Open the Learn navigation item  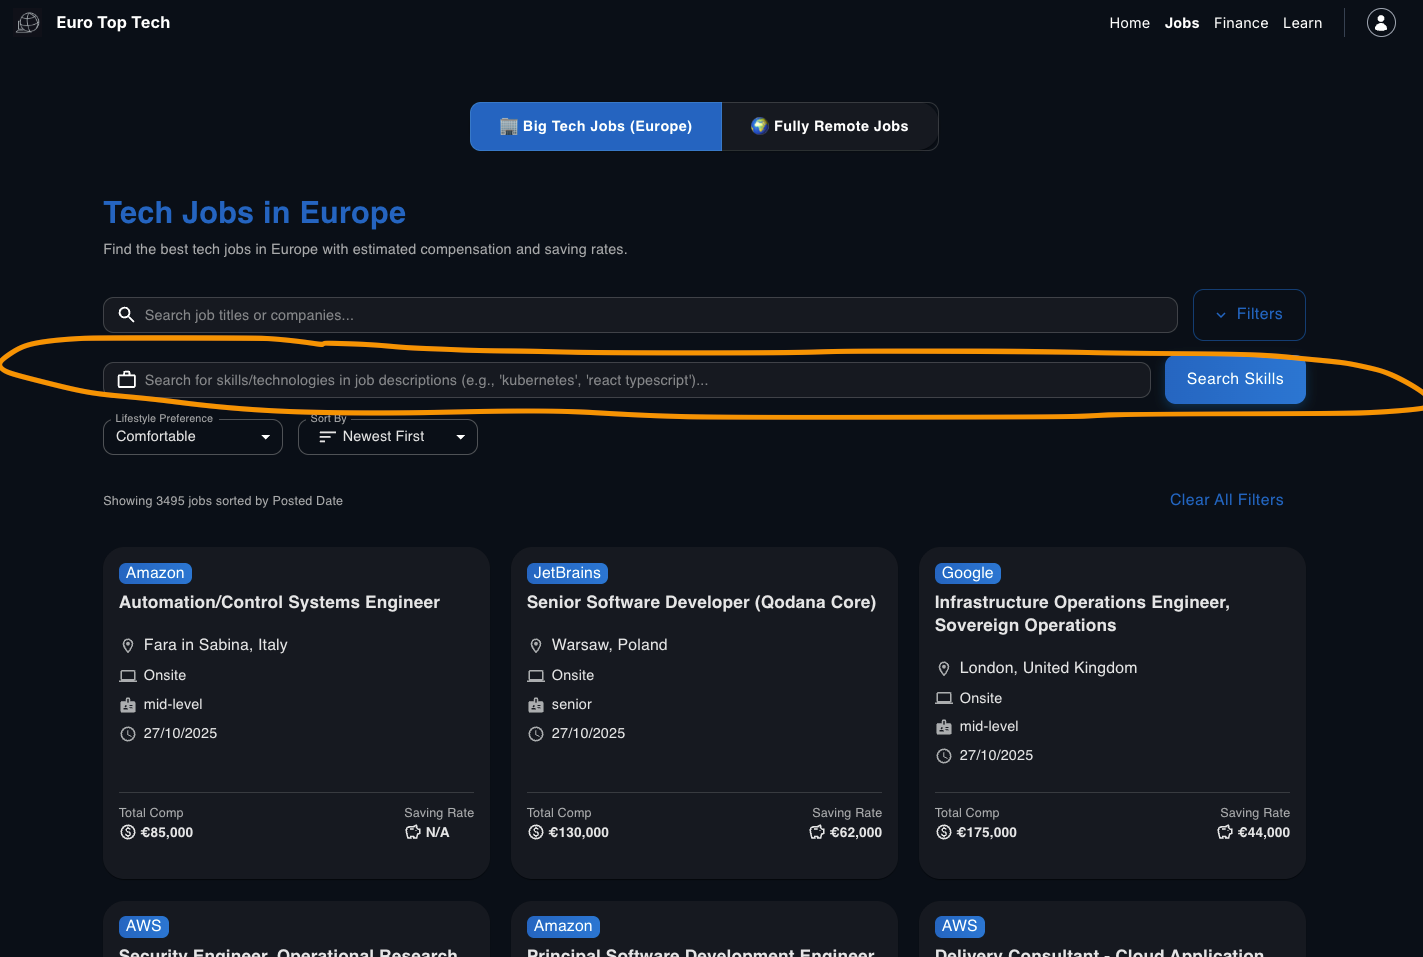coord(1302,23)
